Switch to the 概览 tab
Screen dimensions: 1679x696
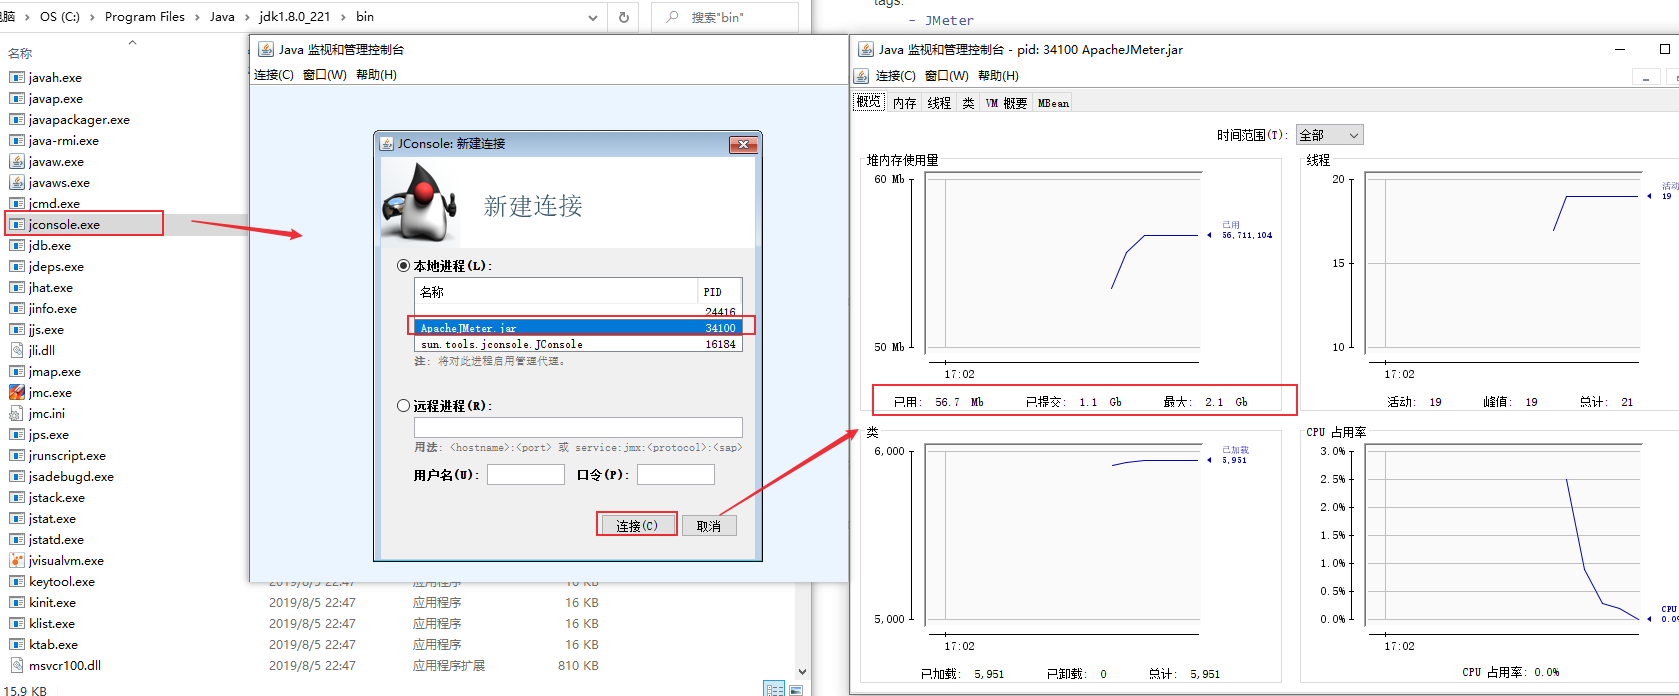[869, 102]
